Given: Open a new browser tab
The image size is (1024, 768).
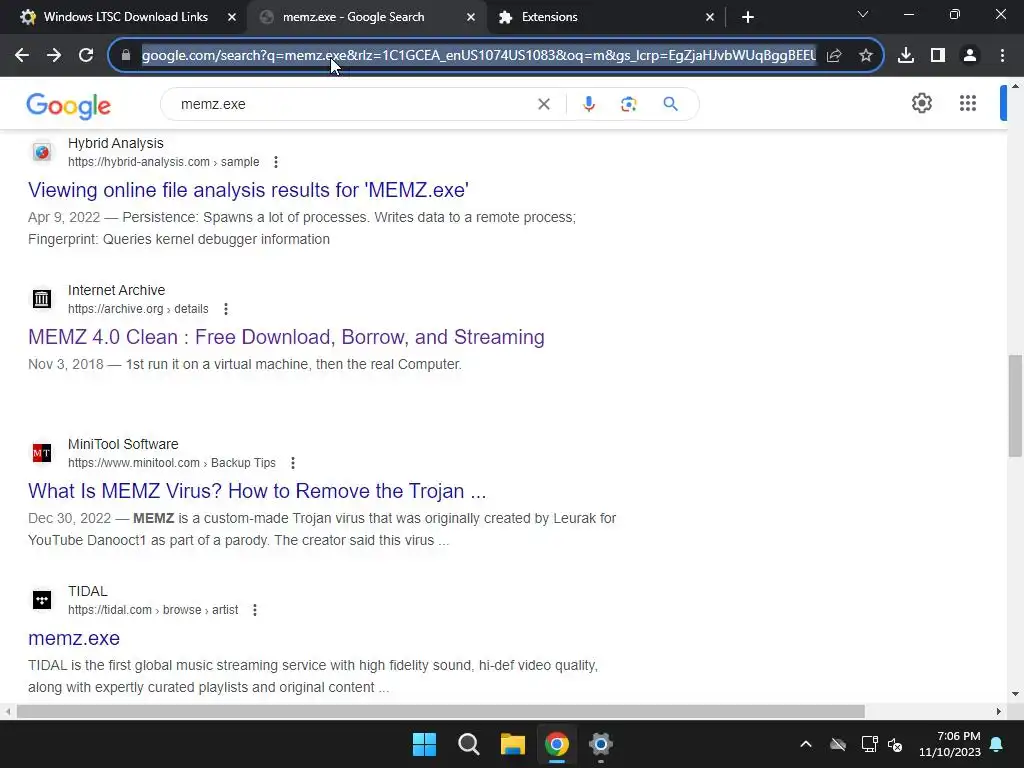Looking at the screenshot, I should [x=748, y=18].
